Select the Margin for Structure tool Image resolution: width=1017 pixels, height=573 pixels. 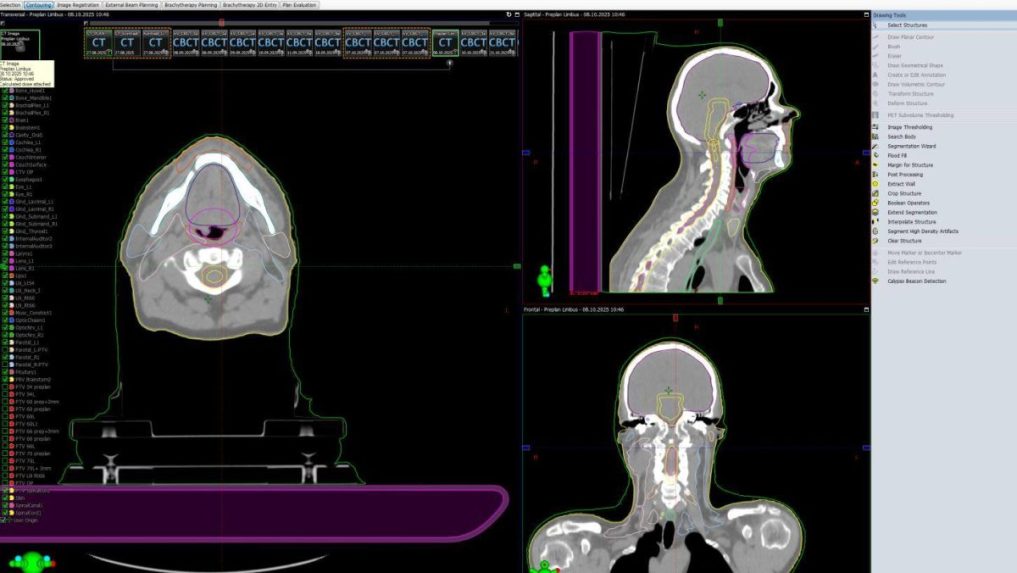(909, 165)
